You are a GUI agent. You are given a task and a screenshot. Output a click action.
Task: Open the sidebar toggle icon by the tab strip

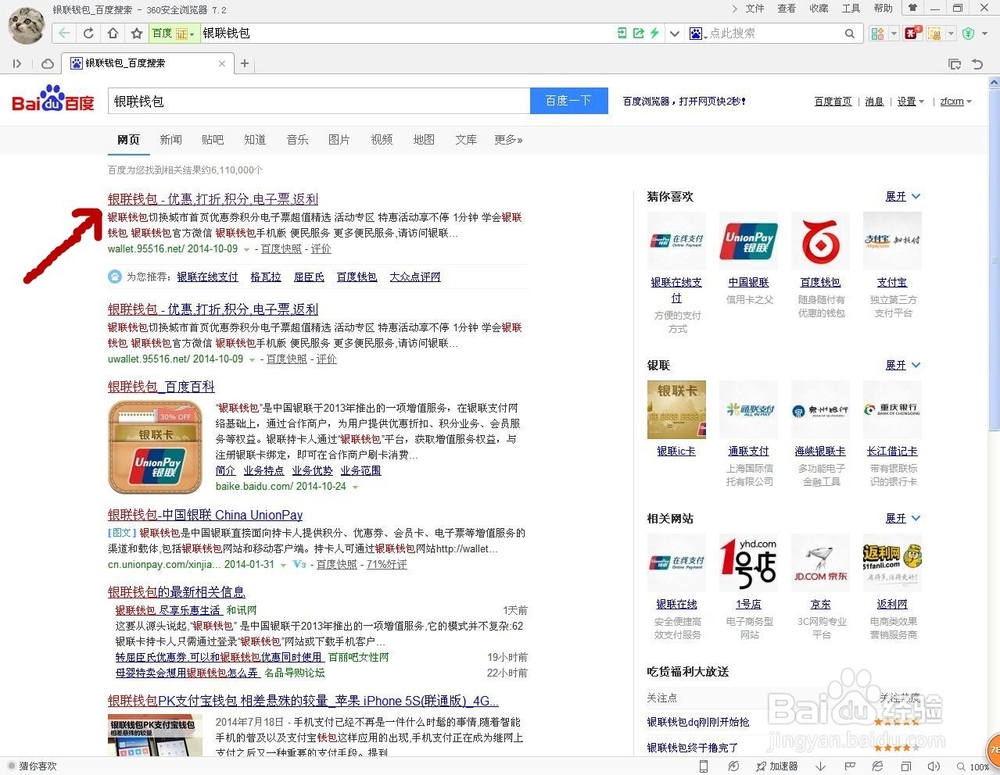(x=17, y=63)
